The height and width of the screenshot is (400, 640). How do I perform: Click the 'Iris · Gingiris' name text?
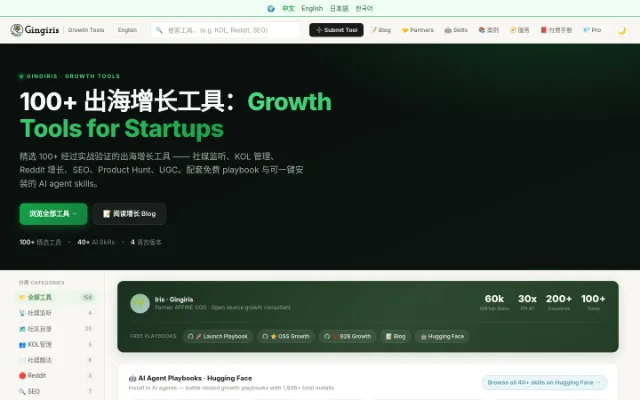coord(174,300)
